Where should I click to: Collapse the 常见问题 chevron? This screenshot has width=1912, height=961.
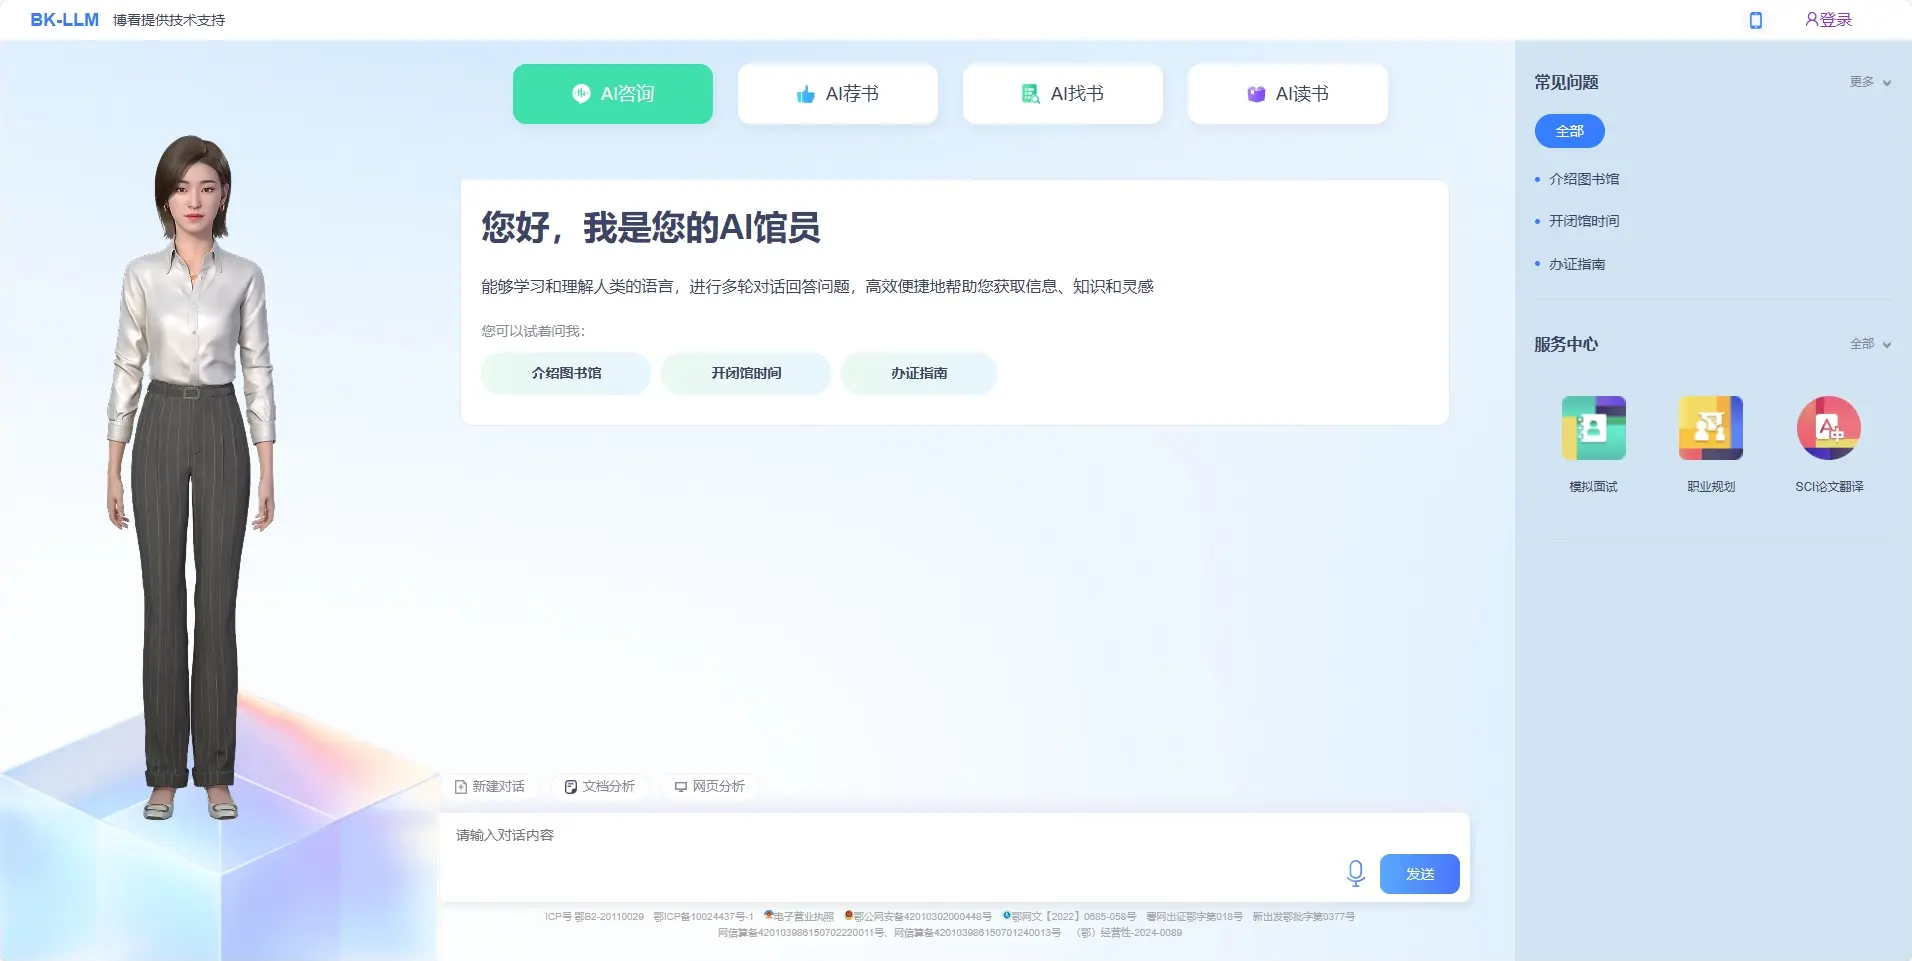pos(1885,83)
